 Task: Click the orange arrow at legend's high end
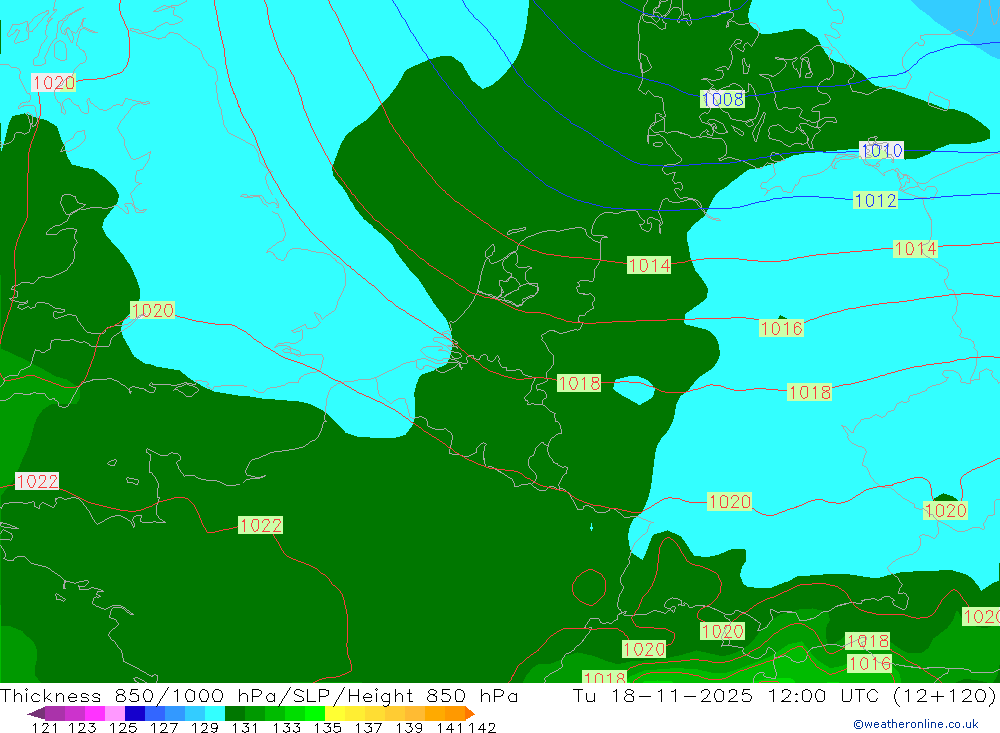[x=470, y=713]
